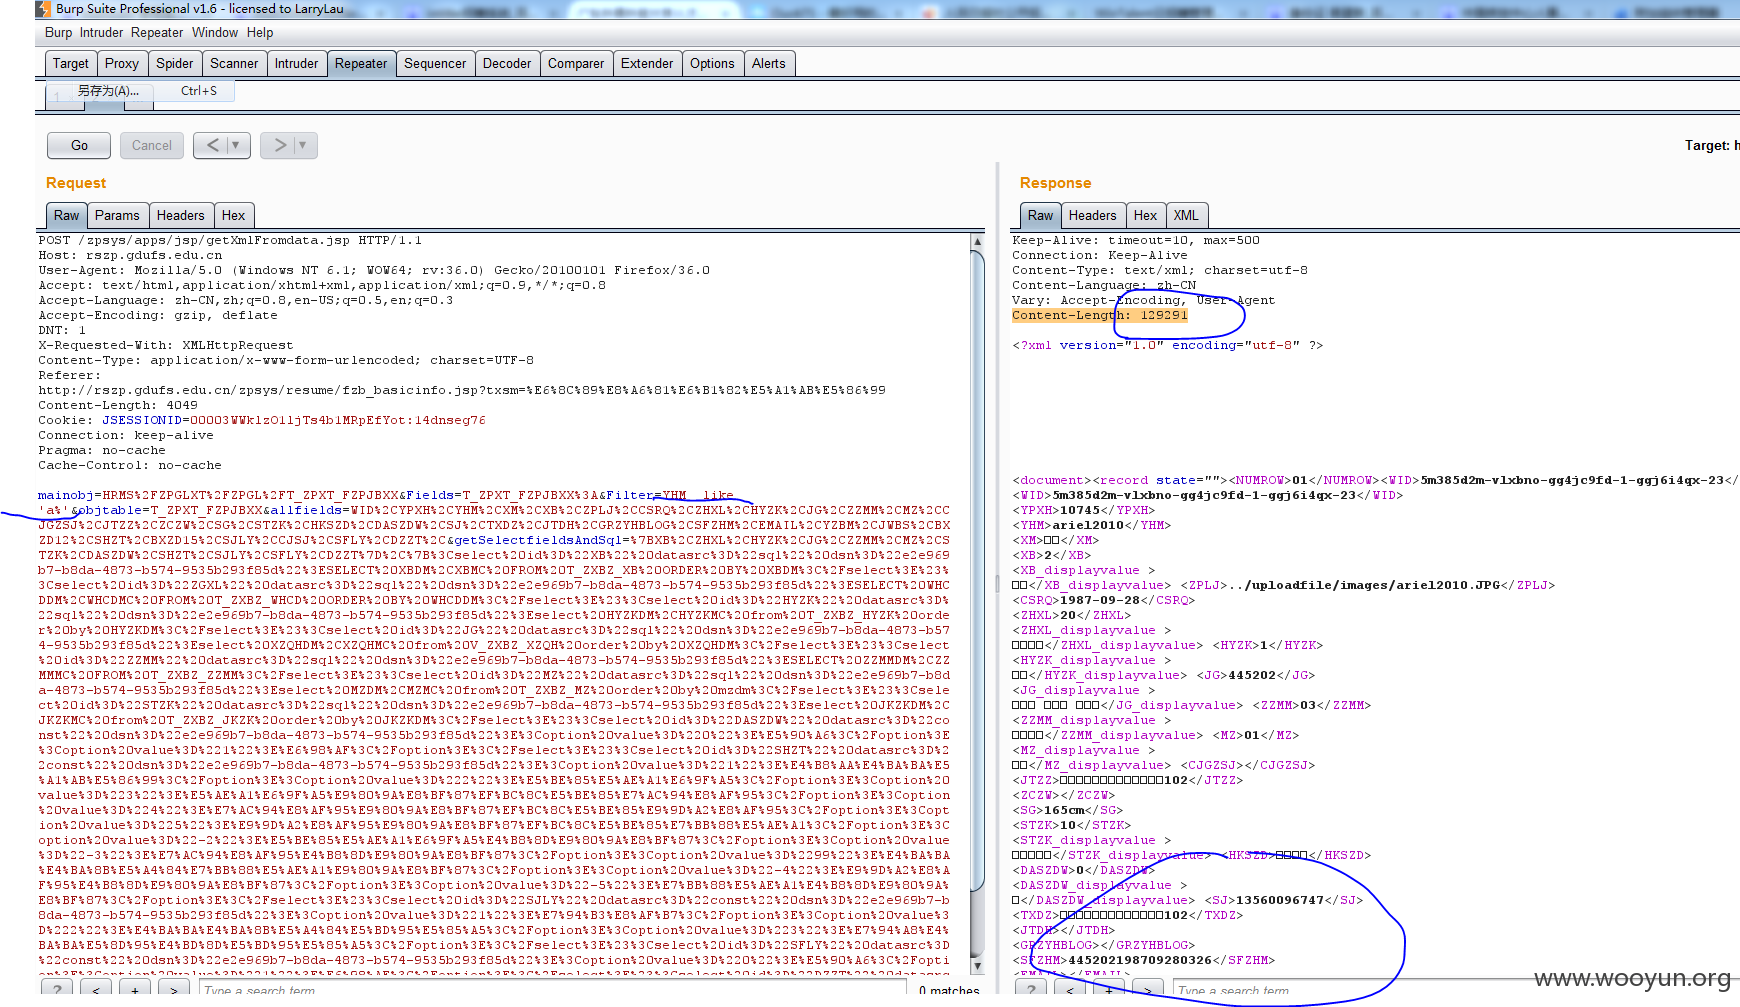Click the Go button to send request
The width and height of the screenshot is (1740, 1007).
tap(79, 145)
